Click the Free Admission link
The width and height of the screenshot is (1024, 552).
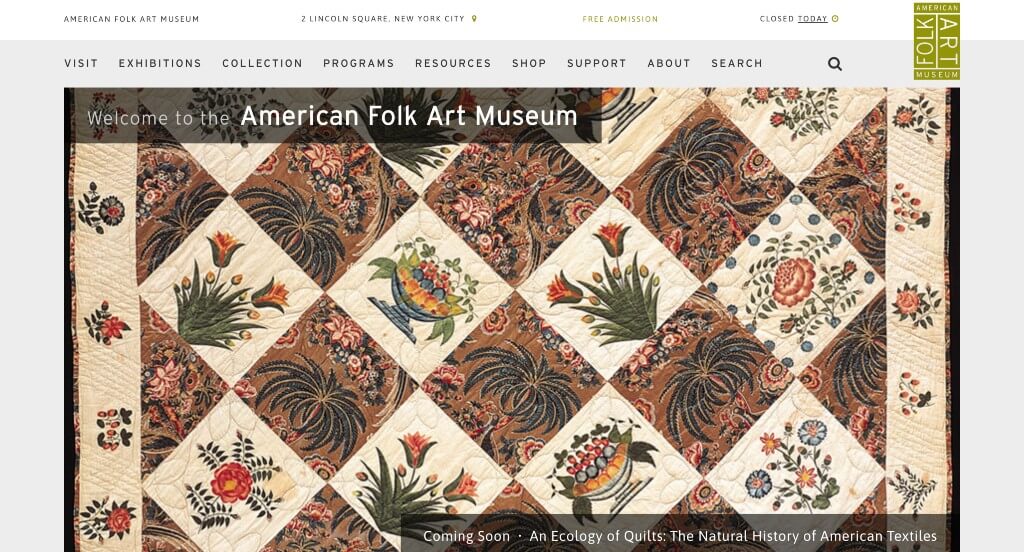coord(620,19)
